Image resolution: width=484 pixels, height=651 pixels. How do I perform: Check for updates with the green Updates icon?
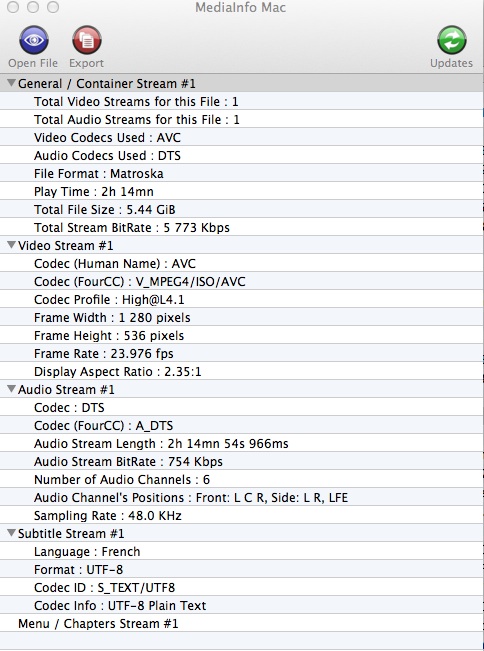(451, 40)
